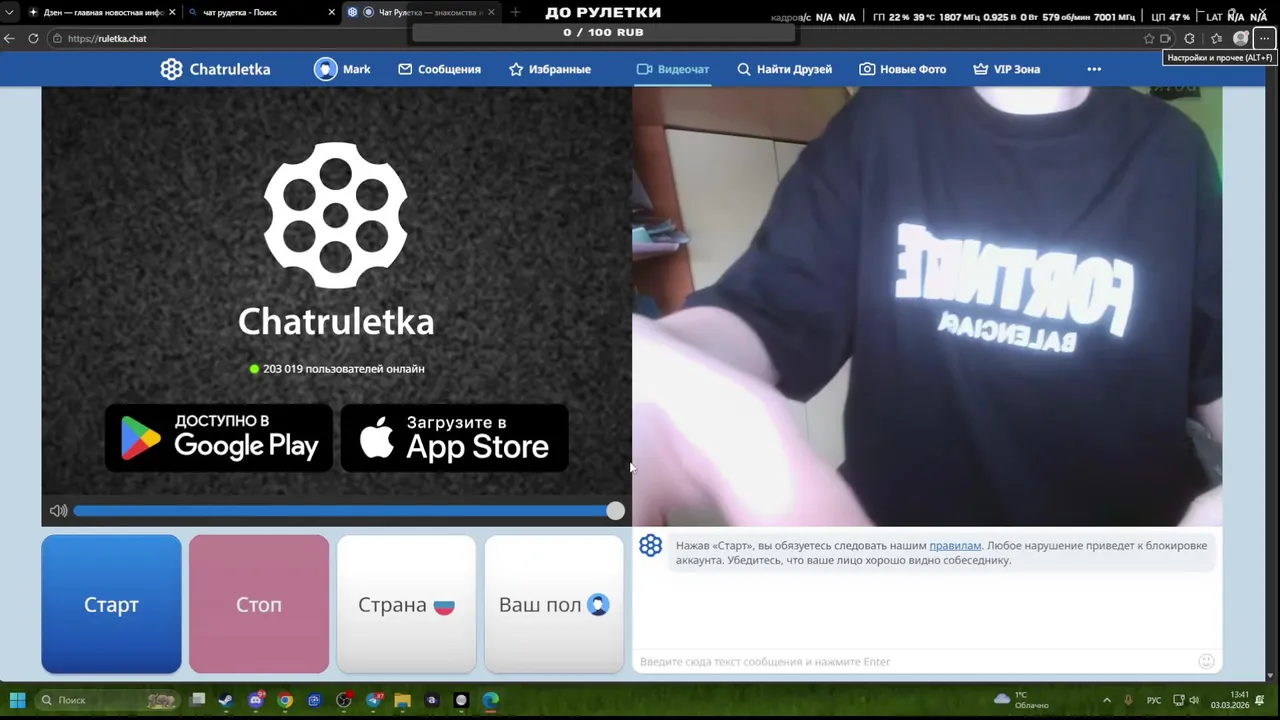Click the browser profile avatar

1241,38
